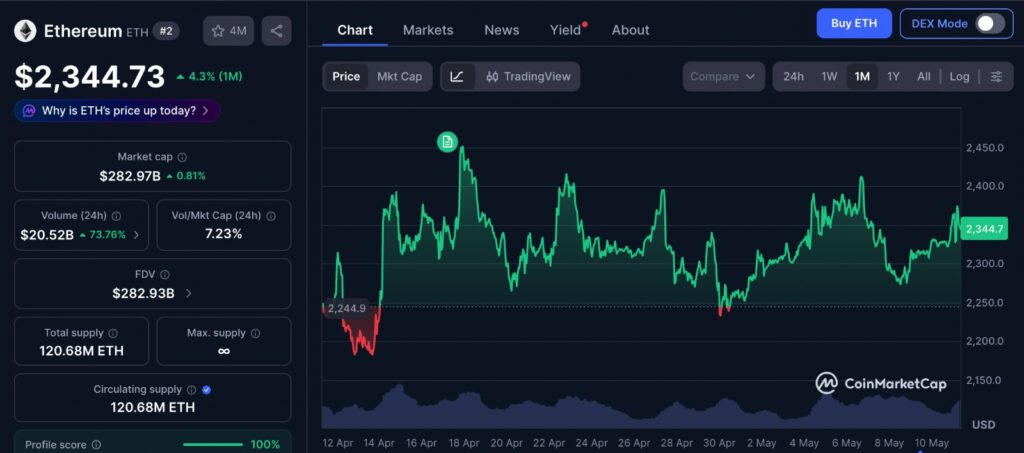Image resolution: width=1024 pixels, height=453 pixels.
Task: Set chart range to 1Y
Action: pyautogui.click(x=893, y=76)
